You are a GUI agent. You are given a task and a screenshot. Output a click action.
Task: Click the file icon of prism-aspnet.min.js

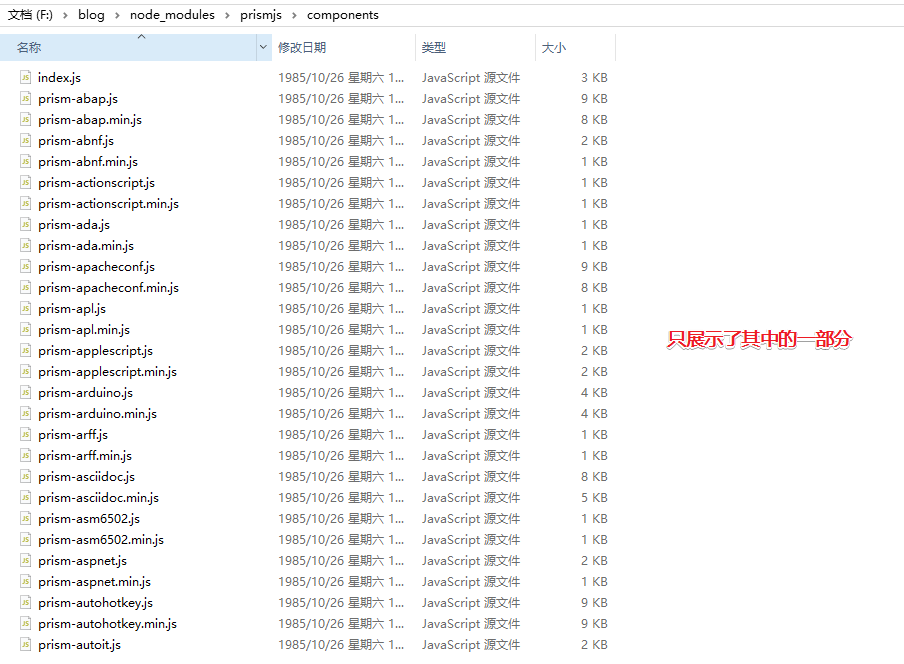[x=25, y=582]
